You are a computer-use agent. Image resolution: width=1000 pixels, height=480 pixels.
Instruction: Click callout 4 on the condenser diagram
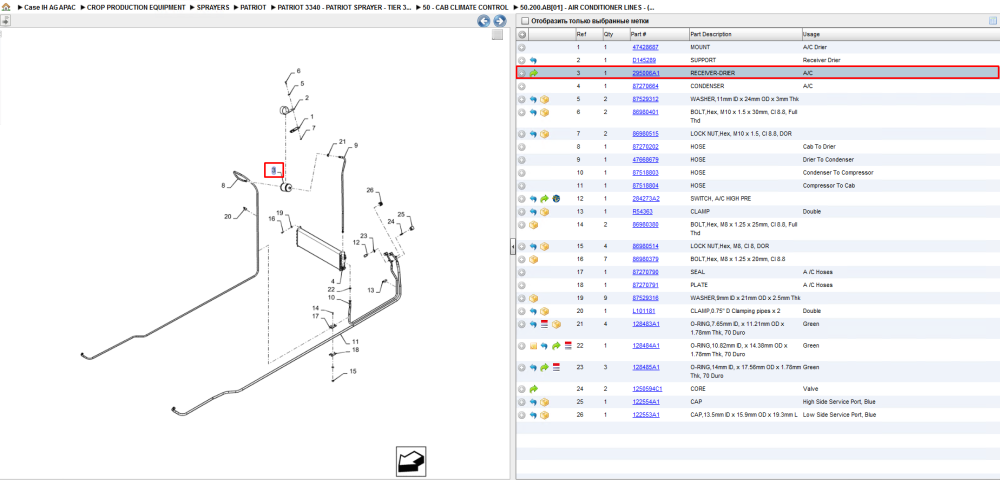332,281
